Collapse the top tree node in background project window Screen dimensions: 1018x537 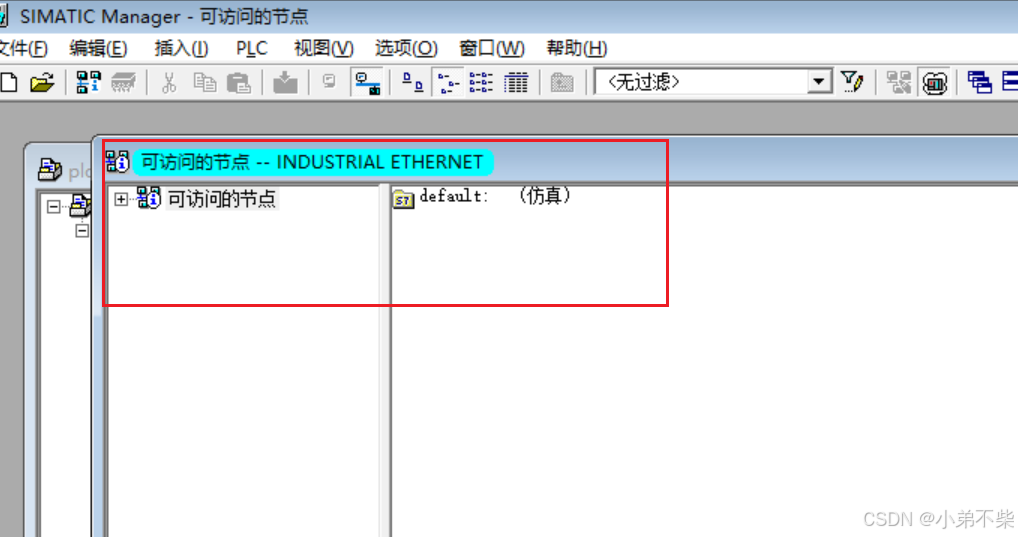54,207
